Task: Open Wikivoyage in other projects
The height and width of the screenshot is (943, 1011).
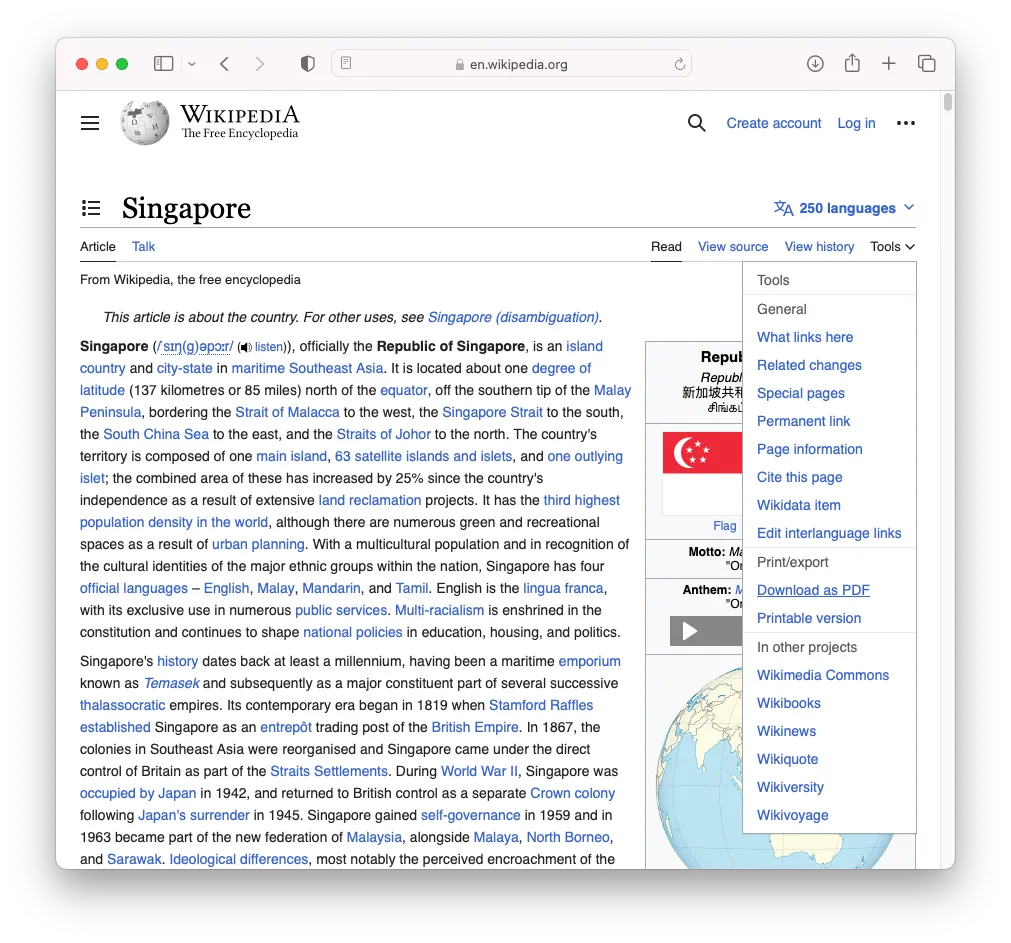Action: tap(792, 815)
